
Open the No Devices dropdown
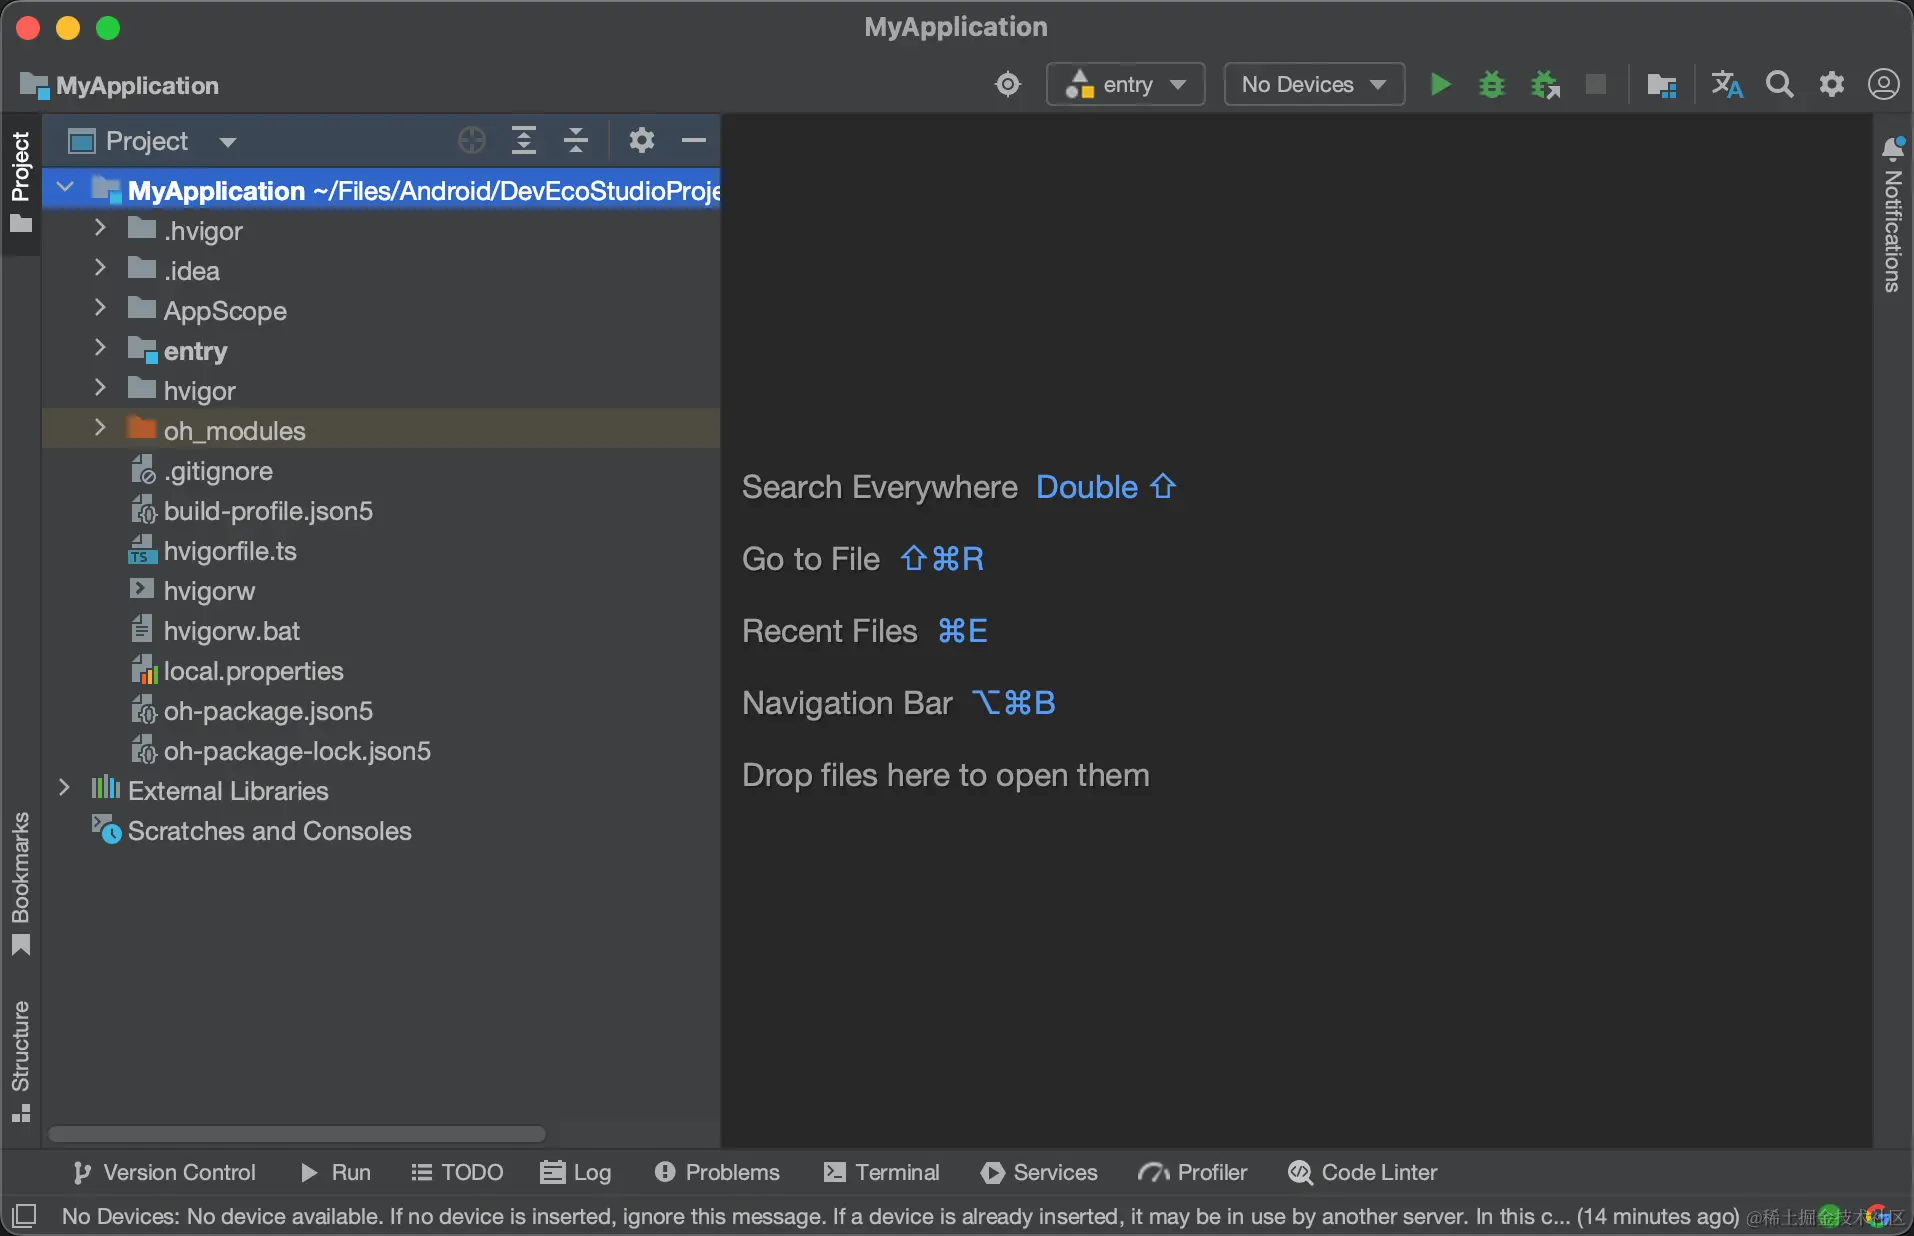click(x=1314, y=85)
